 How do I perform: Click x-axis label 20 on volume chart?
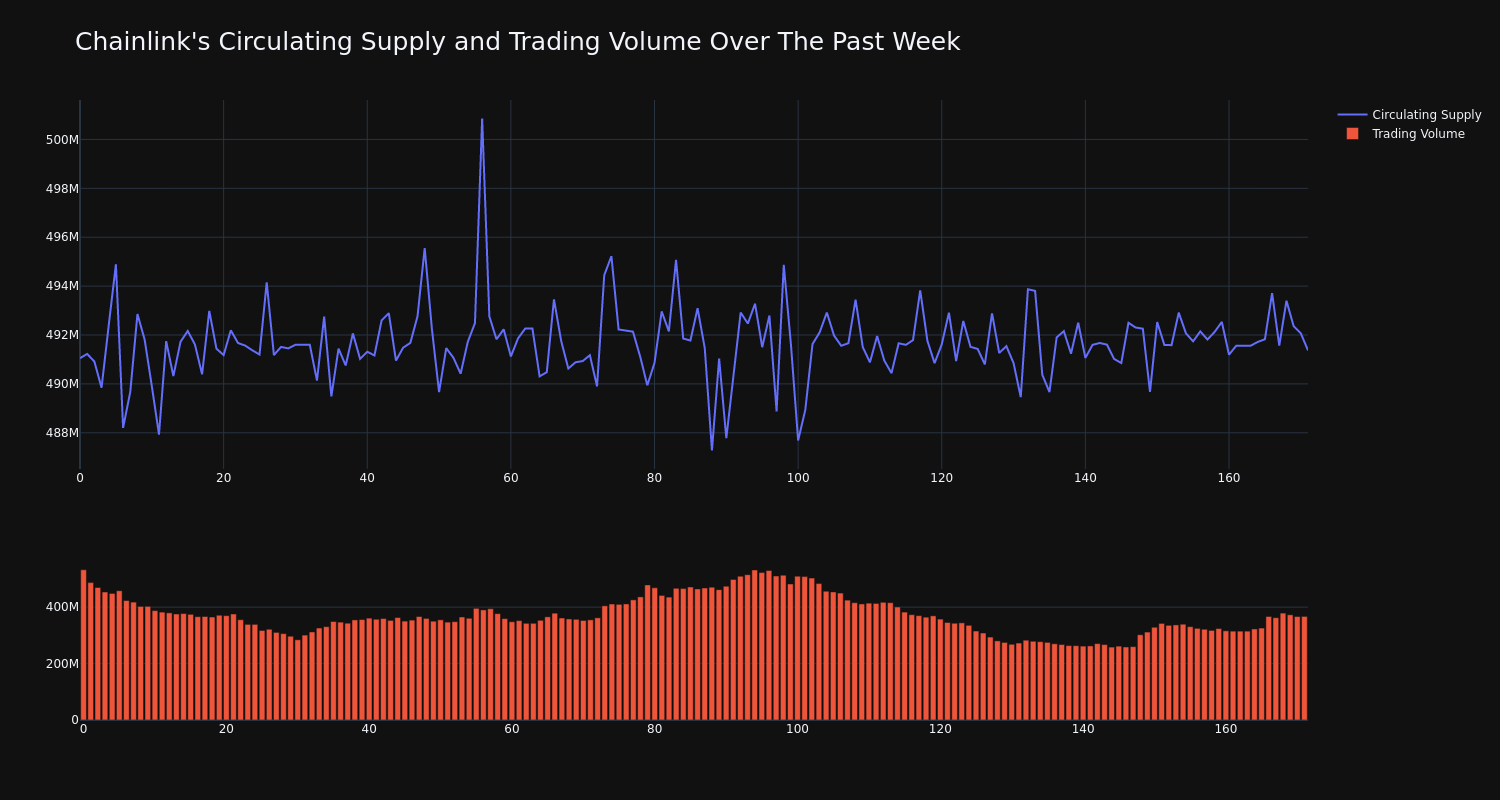click(226, 729)
